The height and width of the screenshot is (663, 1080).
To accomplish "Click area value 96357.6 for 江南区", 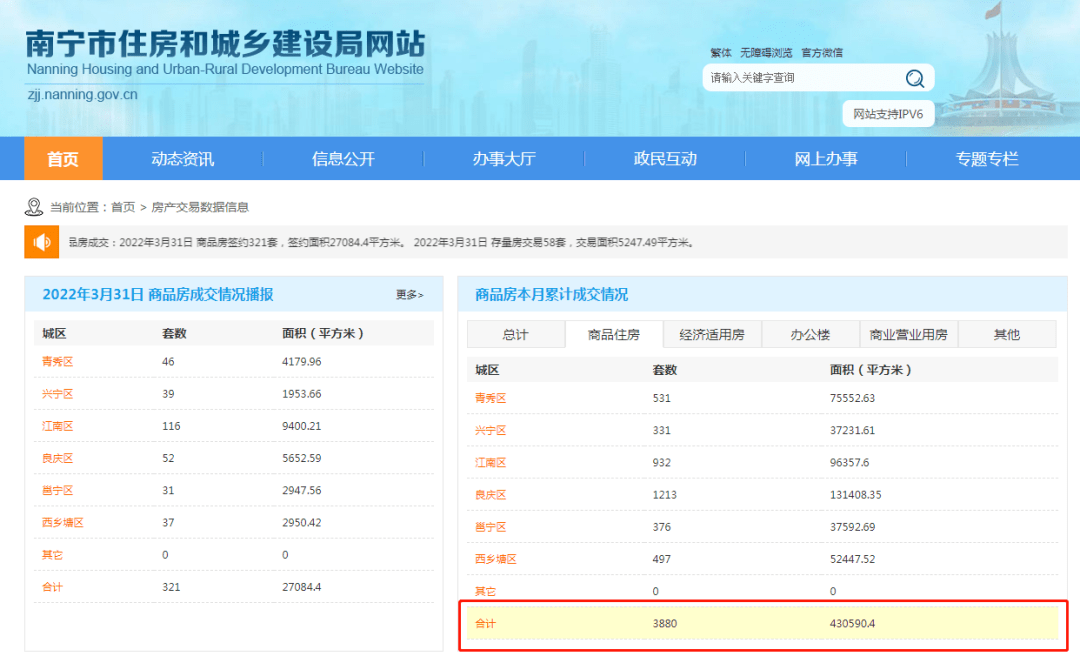I will pyautogui.click(x=849, y=463).
